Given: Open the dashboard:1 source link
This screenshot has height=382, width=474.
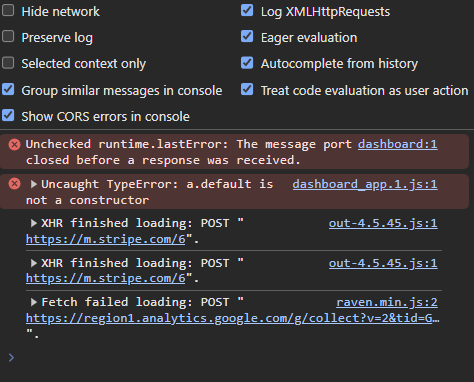Looking at the screenshot, I should tap(398, 144).
